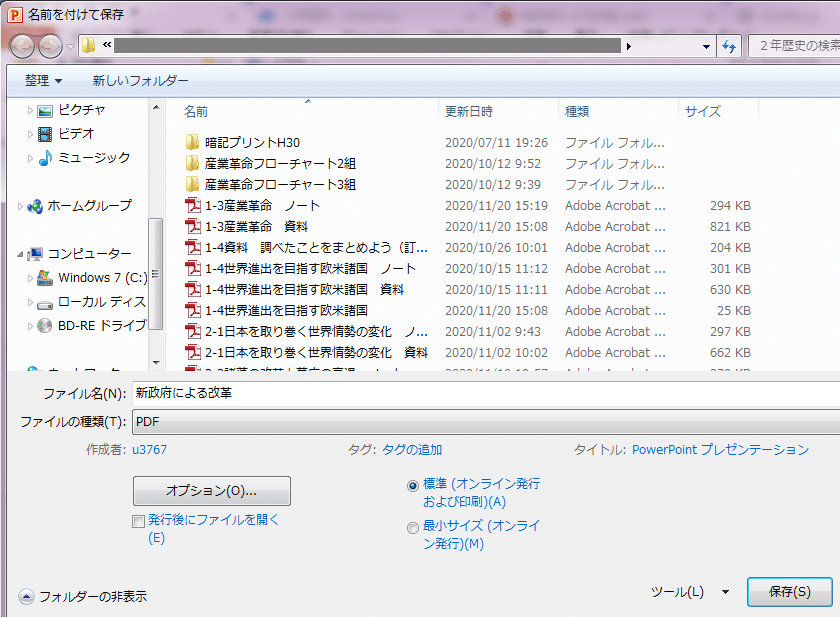Click the refresh icon beside address bar

pos(729,46)
